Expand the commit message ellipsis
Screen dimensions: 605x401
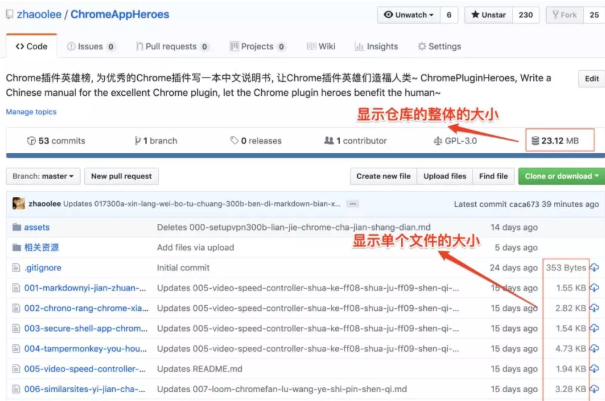point(352,204)
